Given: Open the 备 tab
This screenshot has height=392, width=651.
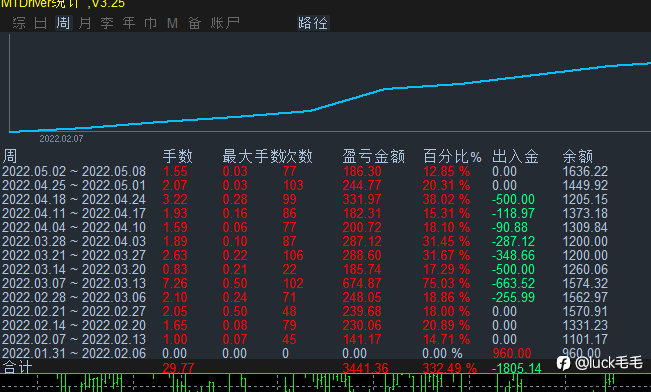Looking at the screenshot, I should pyautogui.click(x=195, y=23).
